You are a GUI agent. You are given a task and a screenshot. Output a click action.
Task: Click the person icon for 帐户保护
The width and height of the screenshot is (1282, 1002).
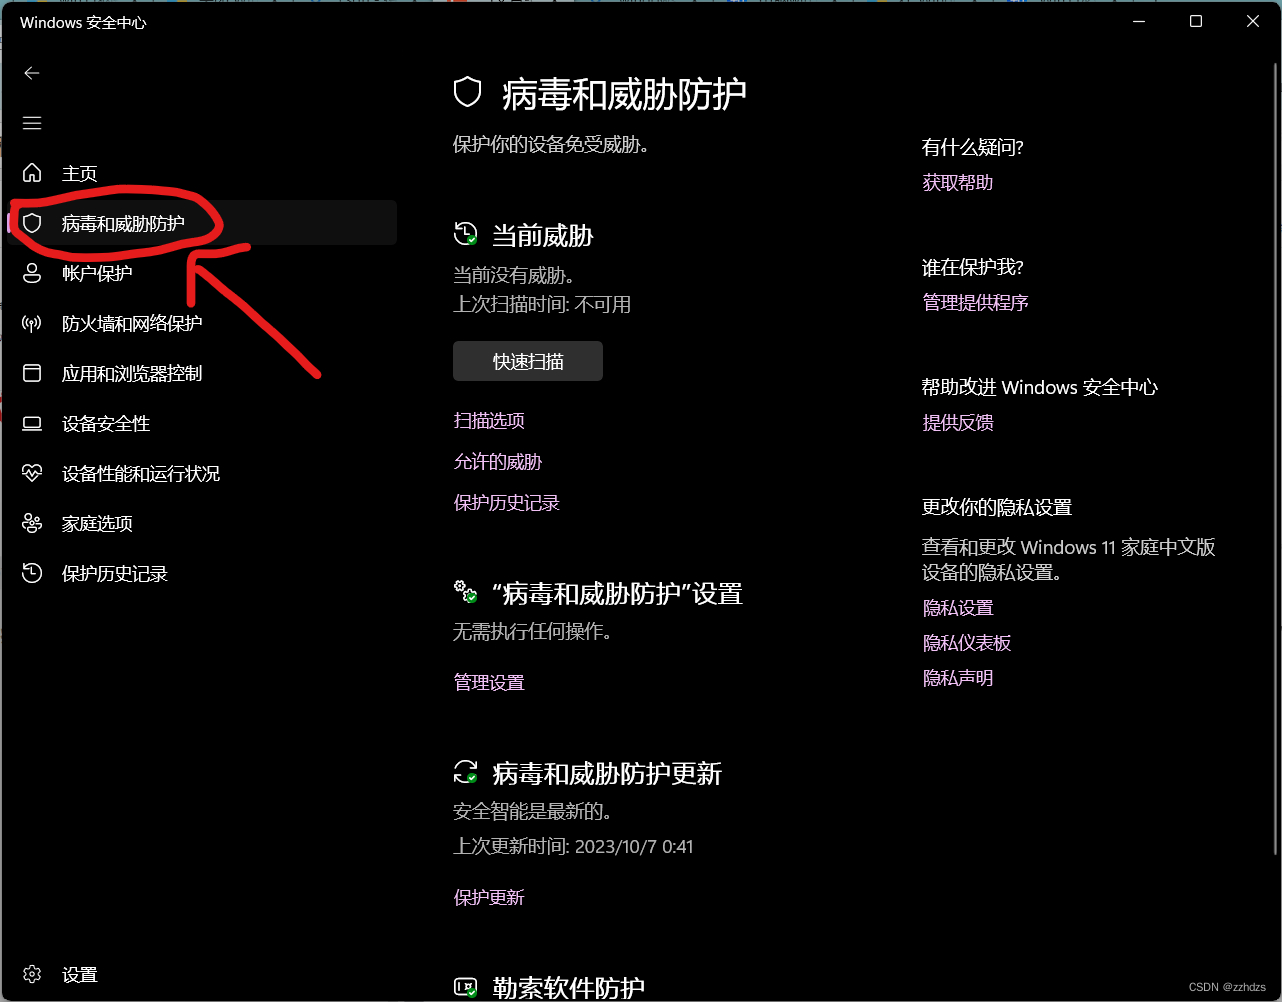[x=32, y=273]
